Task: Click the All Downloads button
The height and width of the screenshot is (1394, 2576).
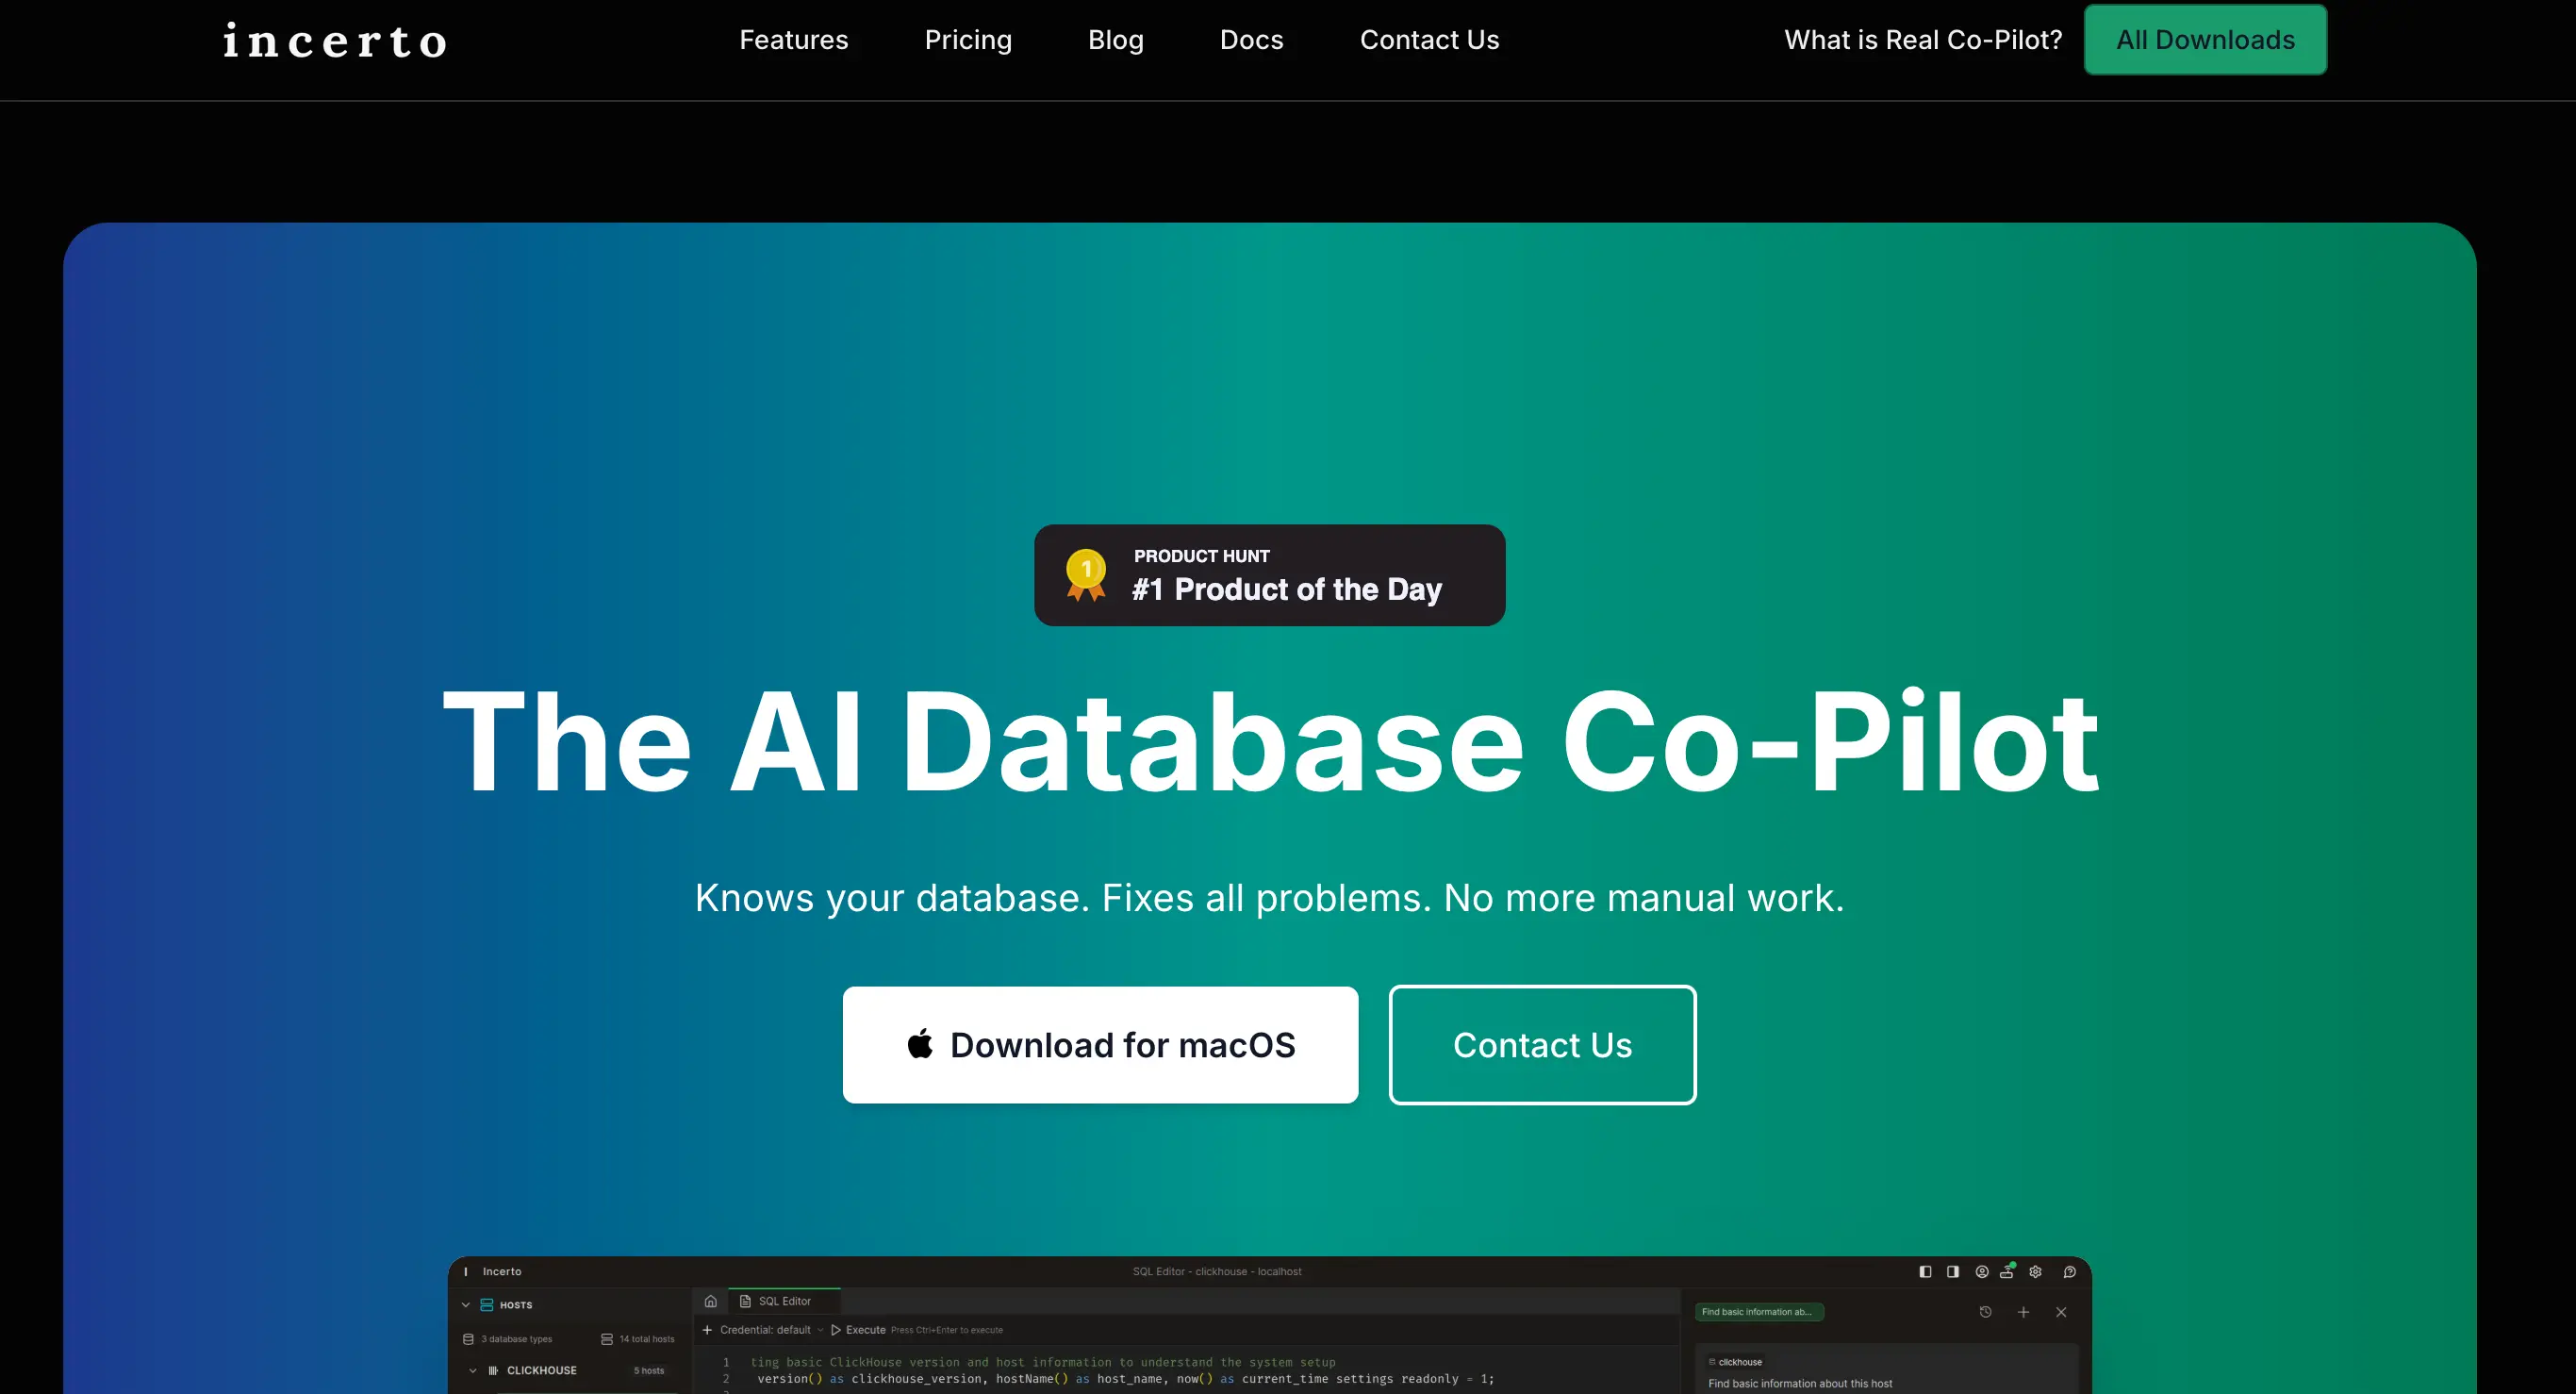Action: 2205,40
